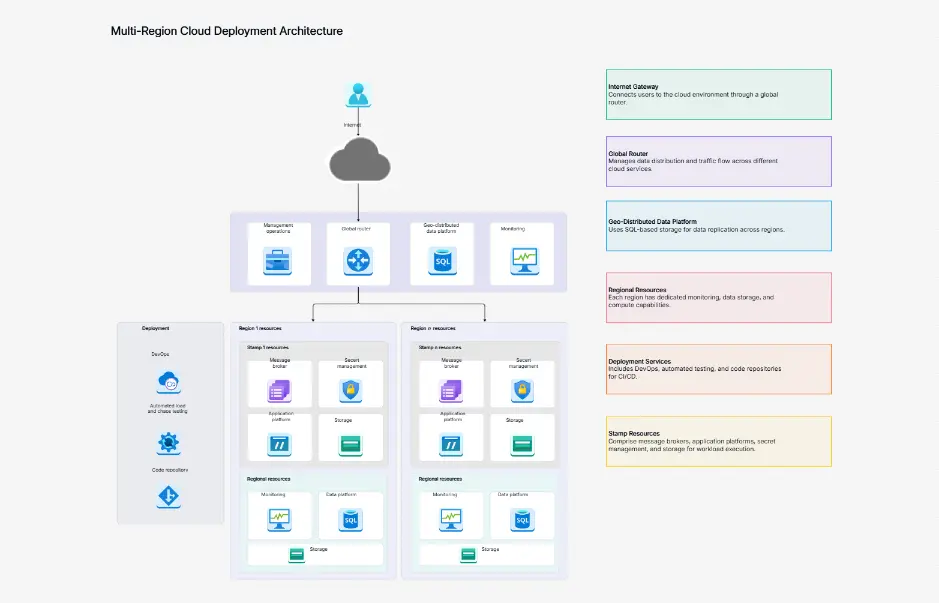
Task: Click the Deployment Services legend box
Action: (x=718, y=368)
